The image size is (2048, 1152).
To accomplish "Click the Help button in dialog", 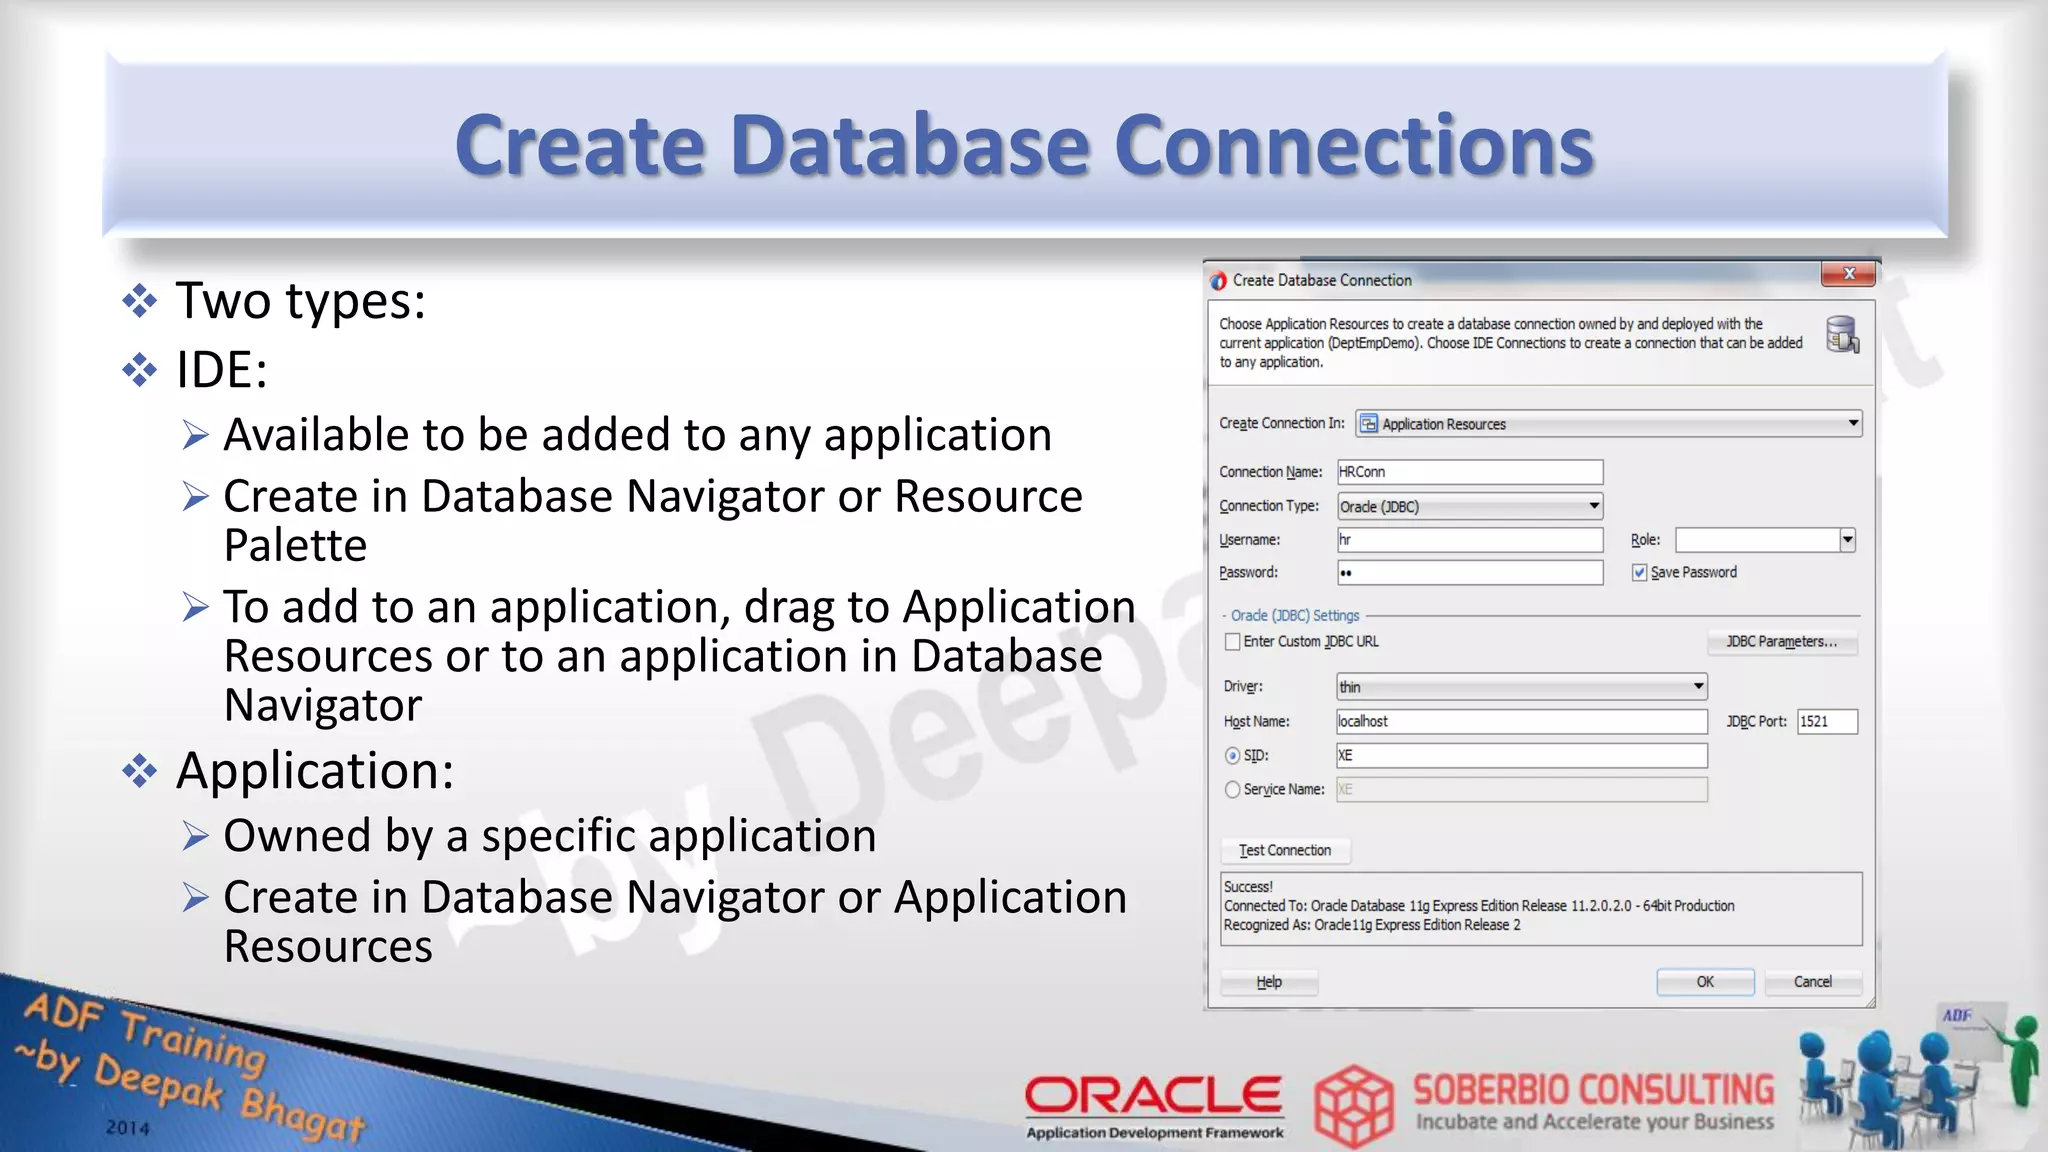I will 1268,982.
